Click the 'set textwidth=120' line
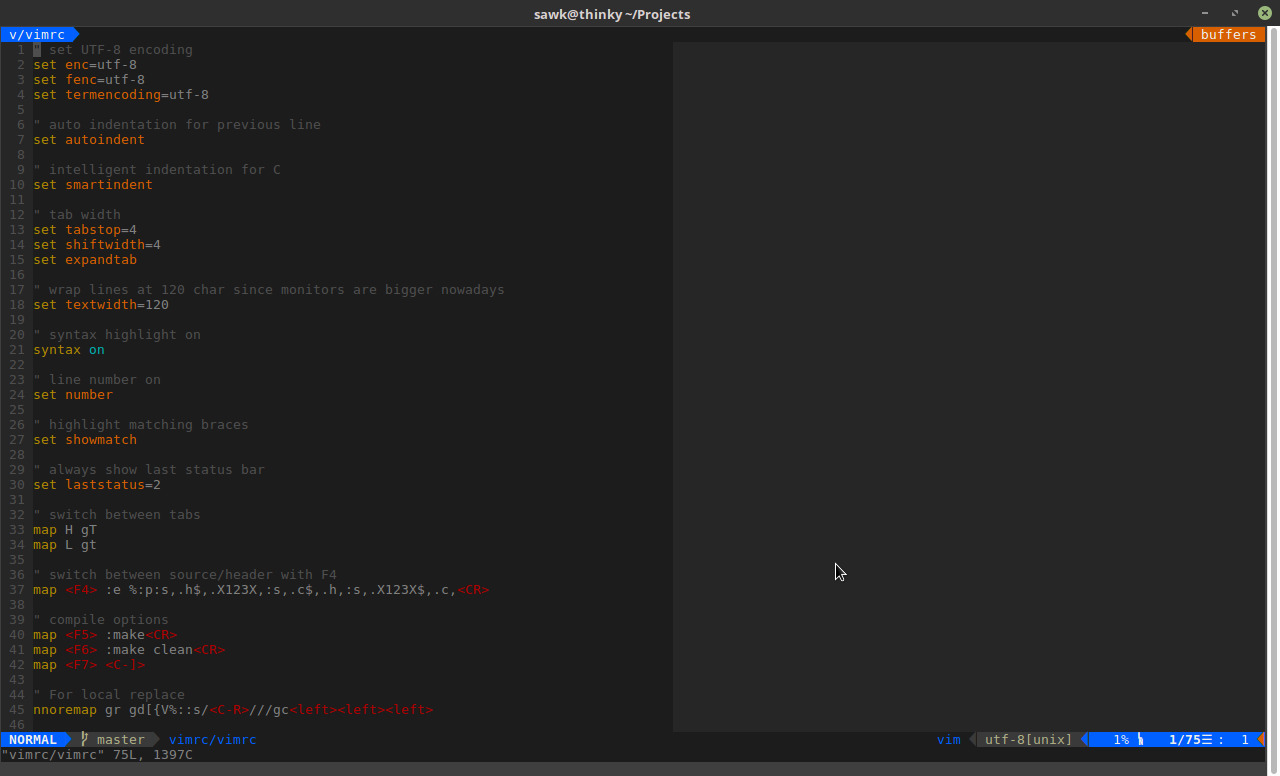Image resolution: width=1280 pixels, height=776 pixels. [101, 305]
